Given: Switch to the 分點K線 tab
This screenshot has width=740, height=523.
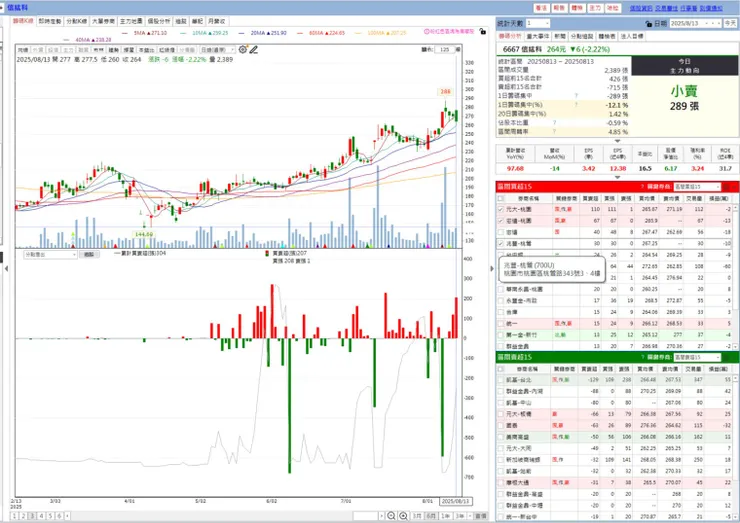Looking at the screenshot, I should point(76,21).
